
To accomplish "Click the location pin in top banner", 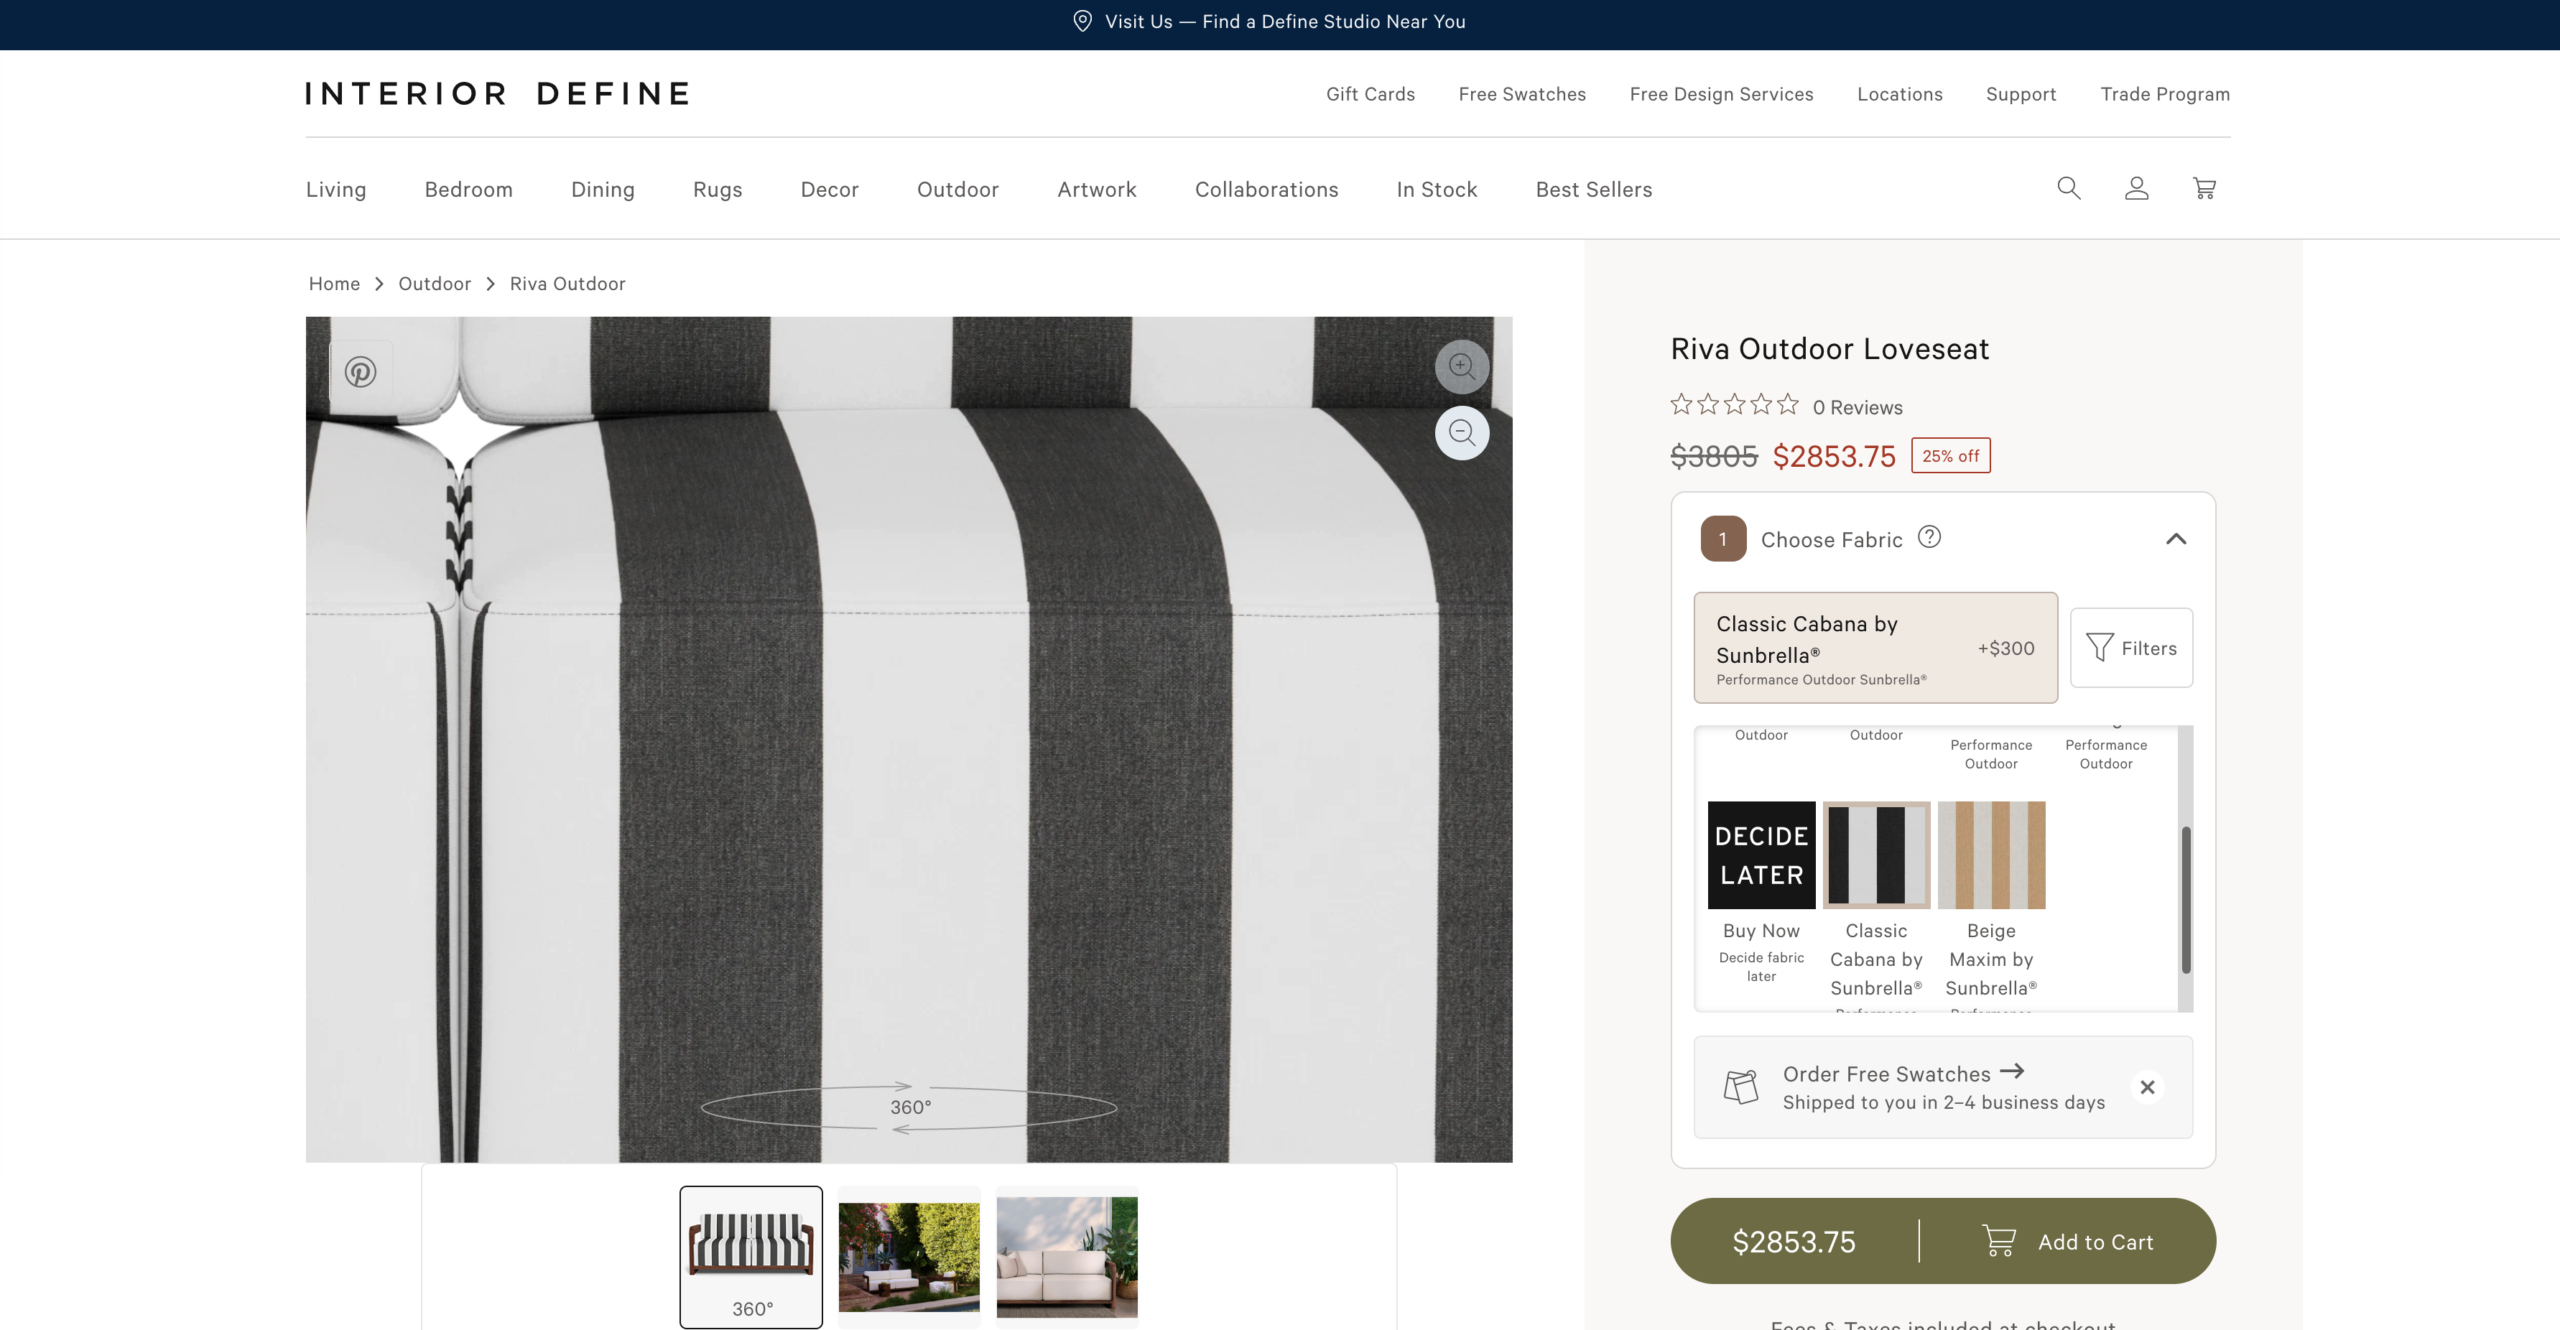I will pyautogui.click(x=1082, y=21).
